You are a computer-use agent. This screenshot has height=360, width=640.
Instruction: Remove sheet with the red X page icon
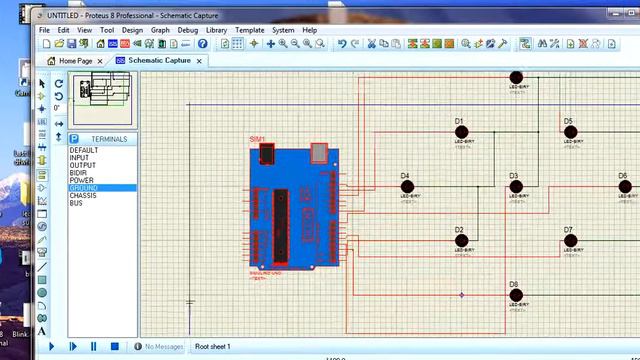[583, 44]
